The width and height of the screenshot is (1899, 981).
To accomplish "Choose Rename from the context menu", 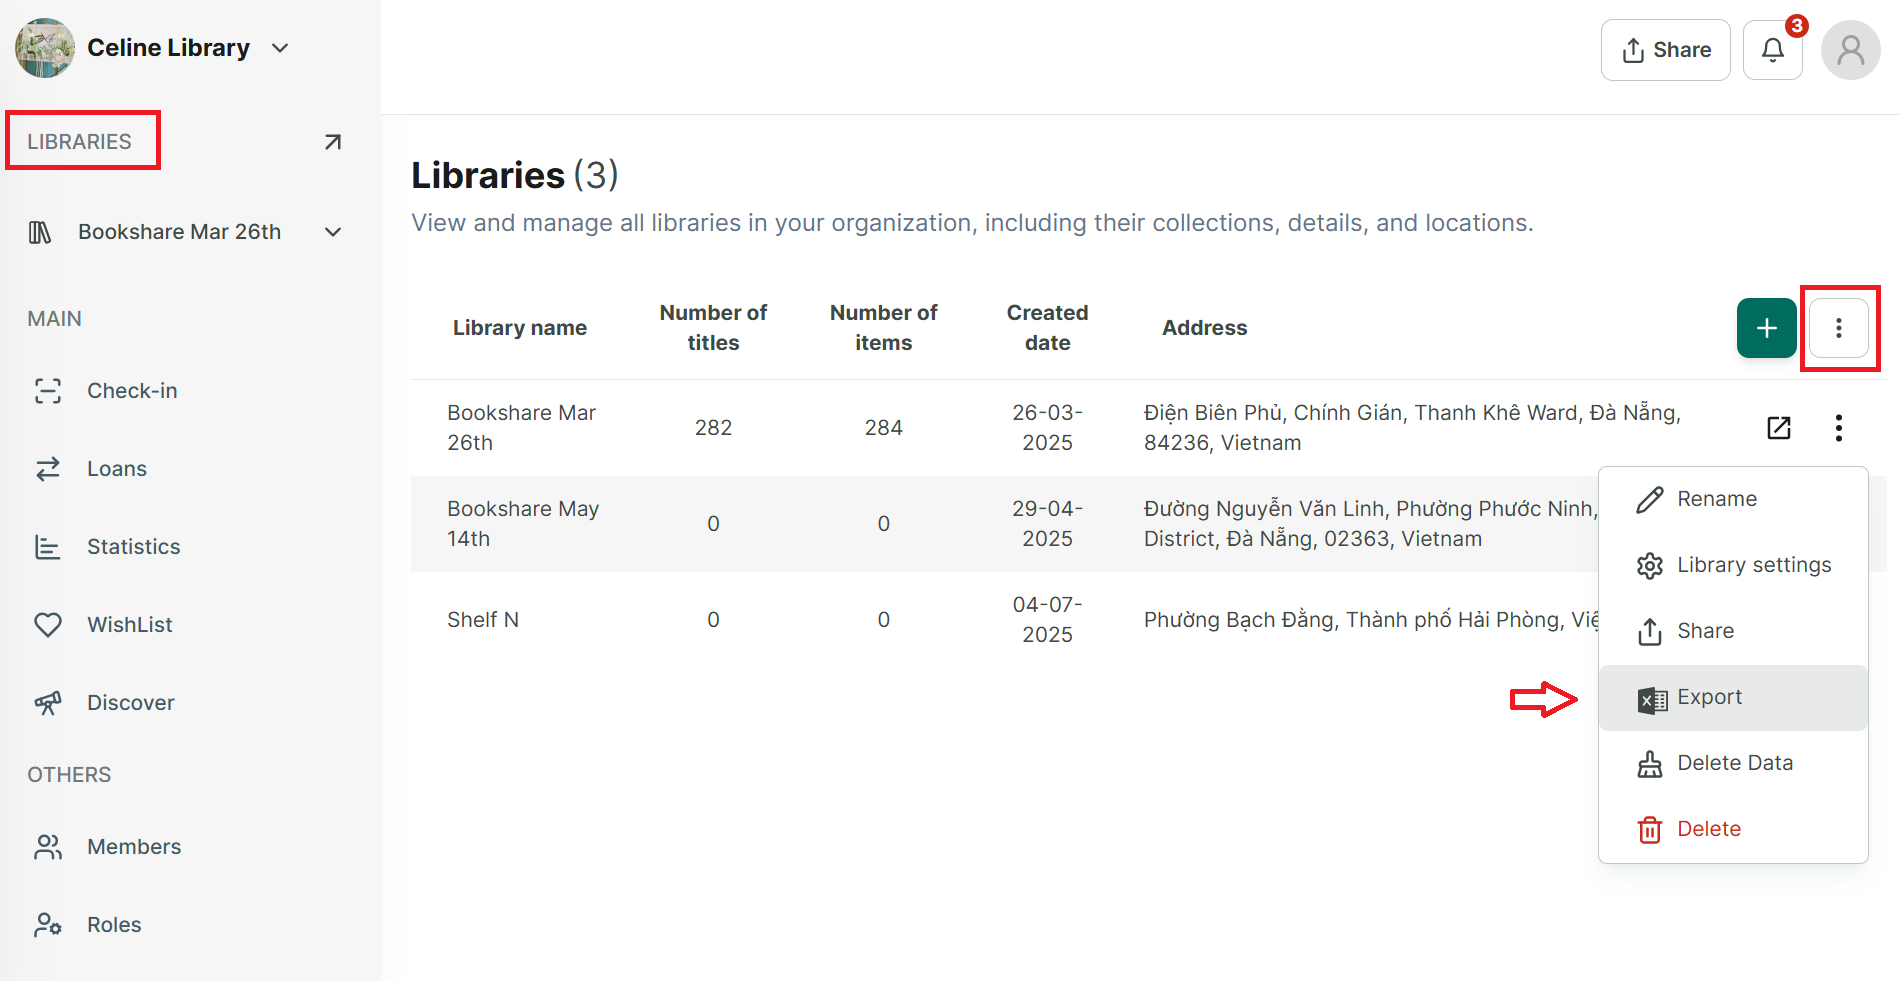I will pyautogui.click(x=1733, y=499).
